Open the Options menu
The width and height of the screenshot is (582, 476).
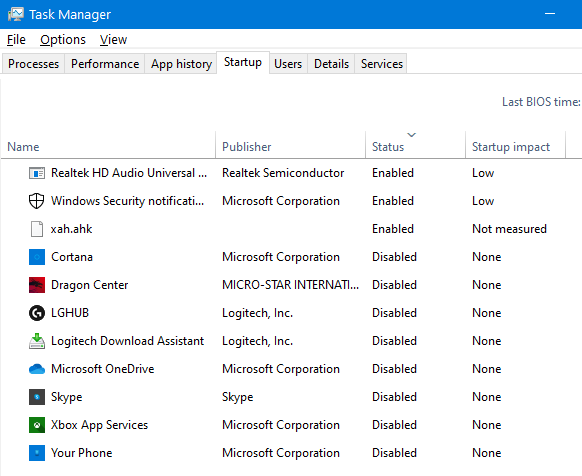63,40
